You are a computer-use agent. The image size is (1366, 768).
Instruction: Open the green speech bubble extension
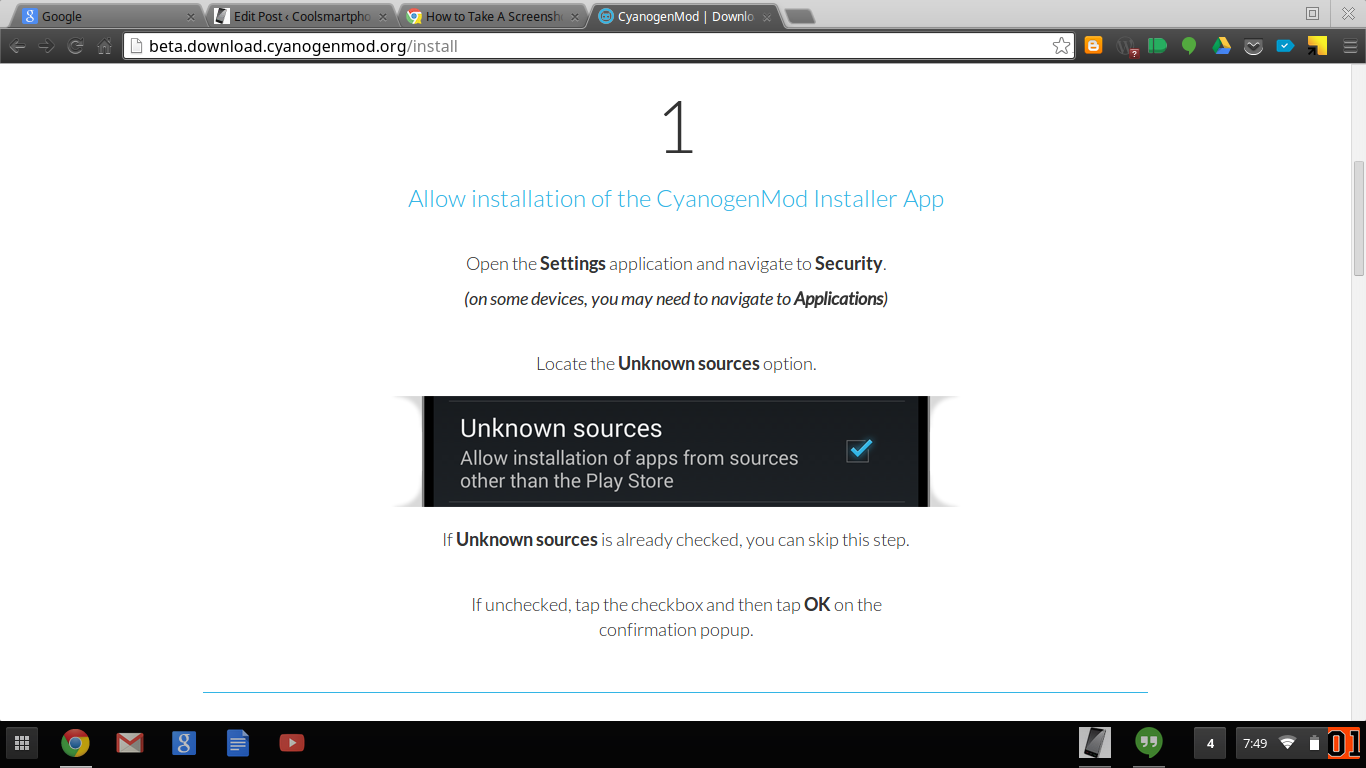point(1189,45)
